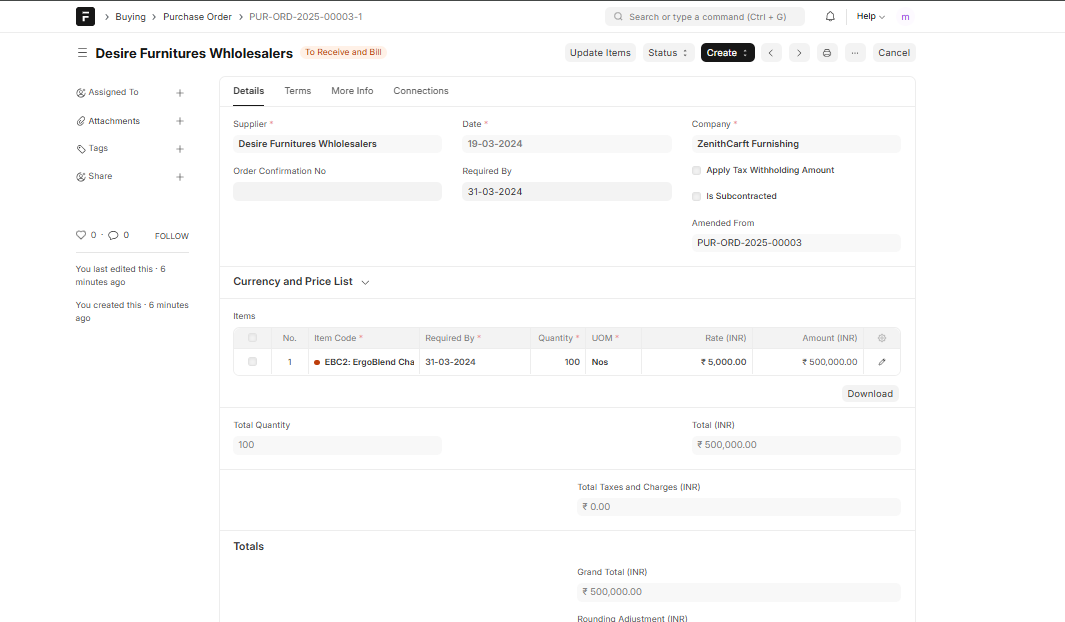Click the item quantity 100 cell
1065x622 pixels.
click(558, 362)
